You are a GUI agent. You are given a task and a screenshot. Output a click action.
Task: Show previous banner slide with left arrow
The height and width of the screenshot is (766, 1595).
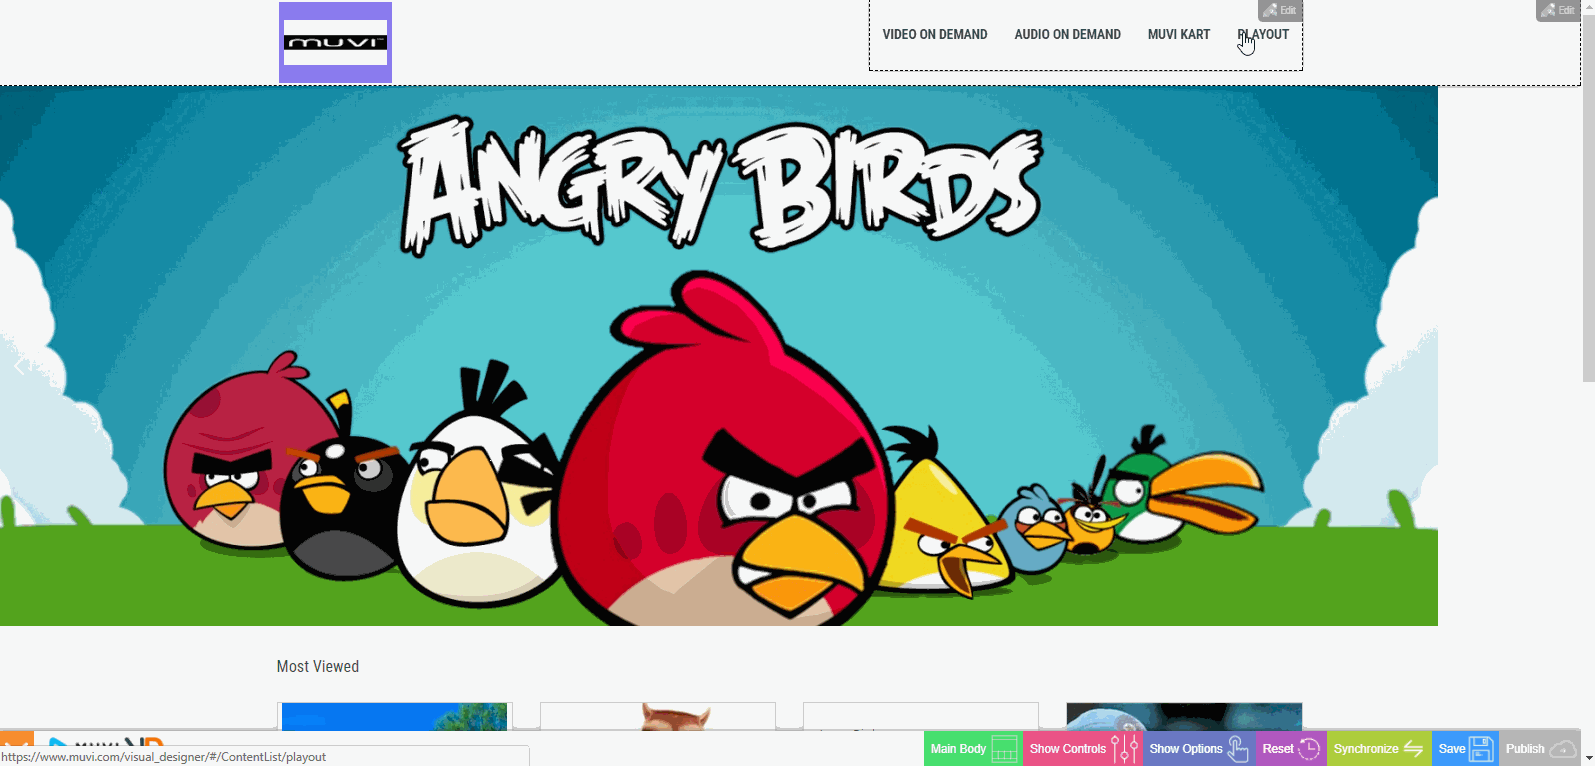click(x=18, y=366)
